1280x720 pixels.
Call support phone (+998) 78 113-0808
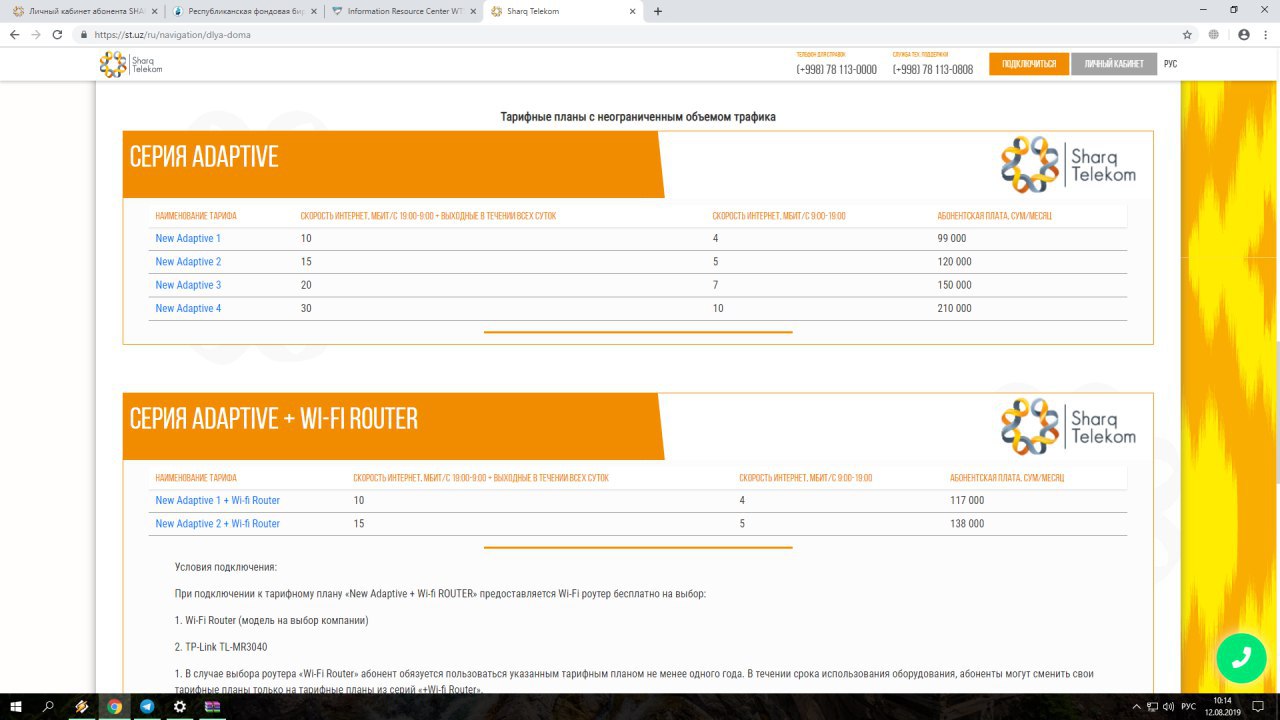(x=933, y=69)
